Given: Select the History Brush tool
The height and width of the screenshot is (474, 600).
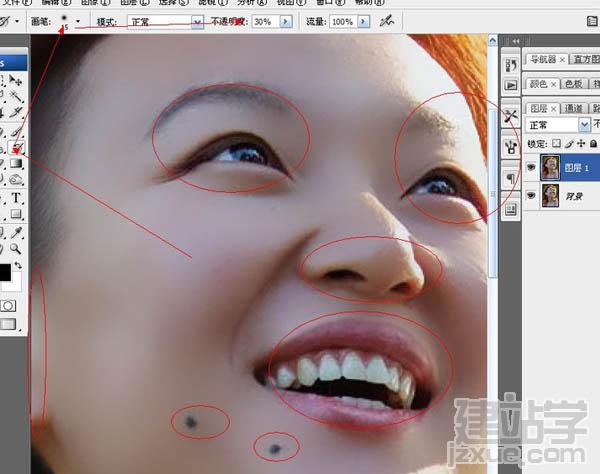Looking at the screenshot, I should coord(17,148).
